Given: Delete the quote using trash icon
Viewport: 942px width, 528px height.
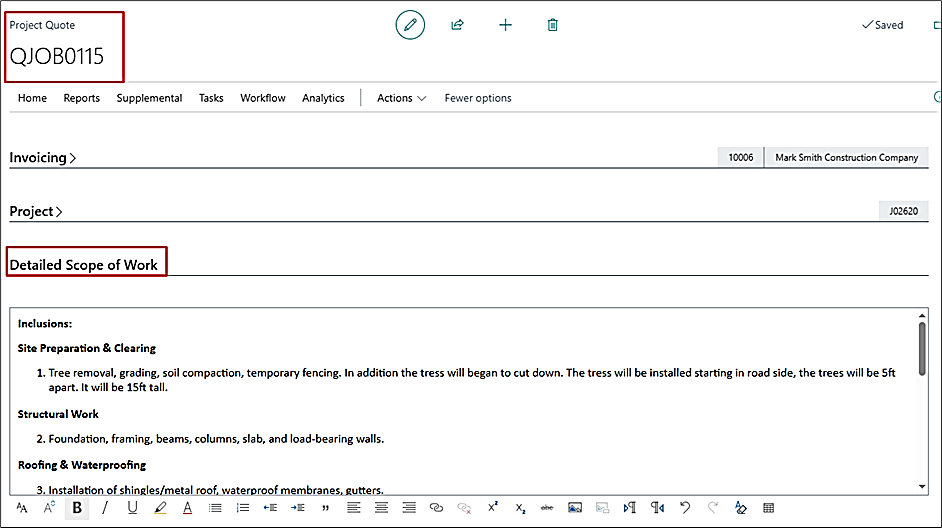Looking at the screenshot, I should click(553, 25).
